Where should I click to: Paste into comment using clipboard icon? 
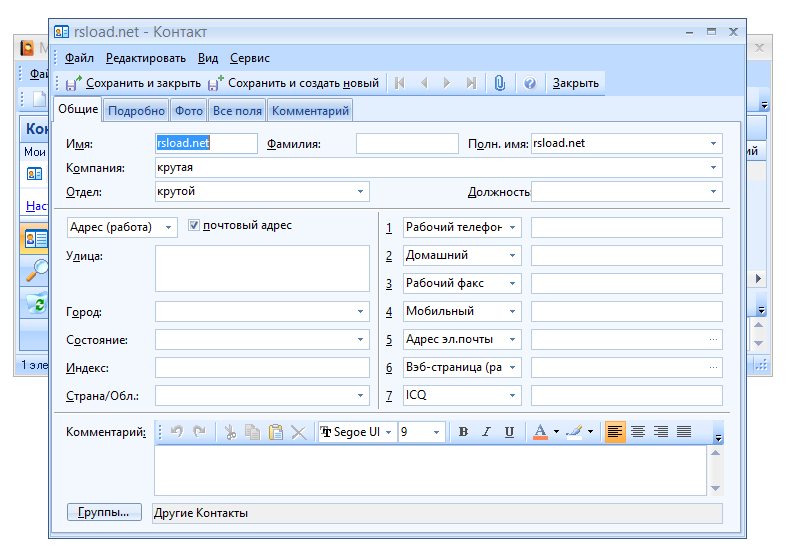[276, 432]
